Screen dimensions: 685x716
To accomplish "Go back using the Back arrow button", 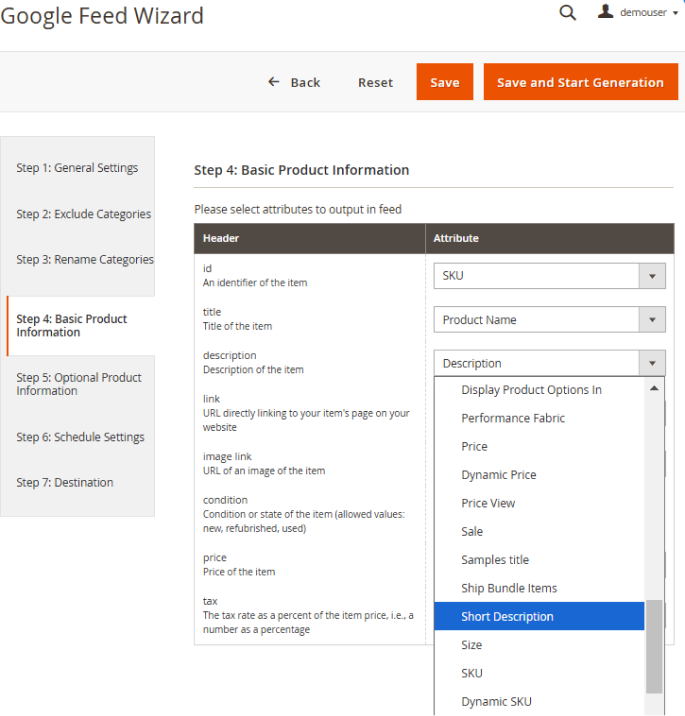I will [294, 82].
